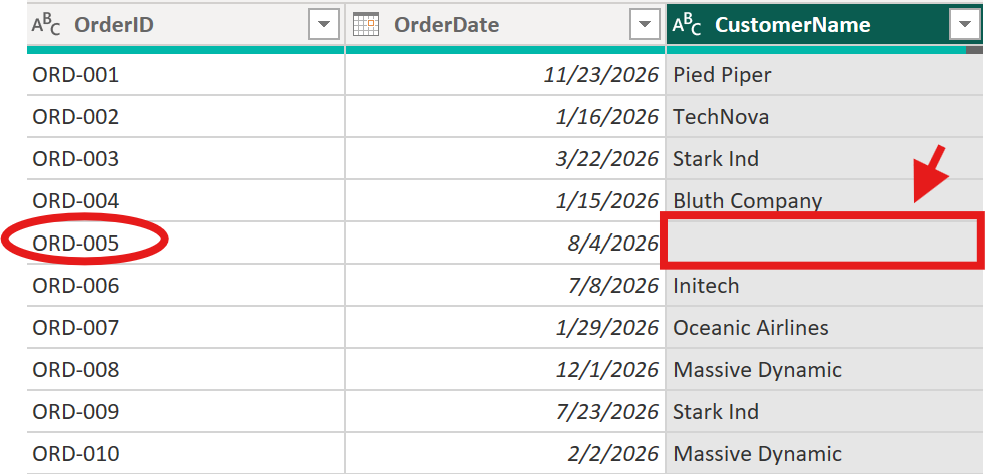Click Massive Dynamic in the ORD-010 row
The image size is (986, 474).
point(825,453)
